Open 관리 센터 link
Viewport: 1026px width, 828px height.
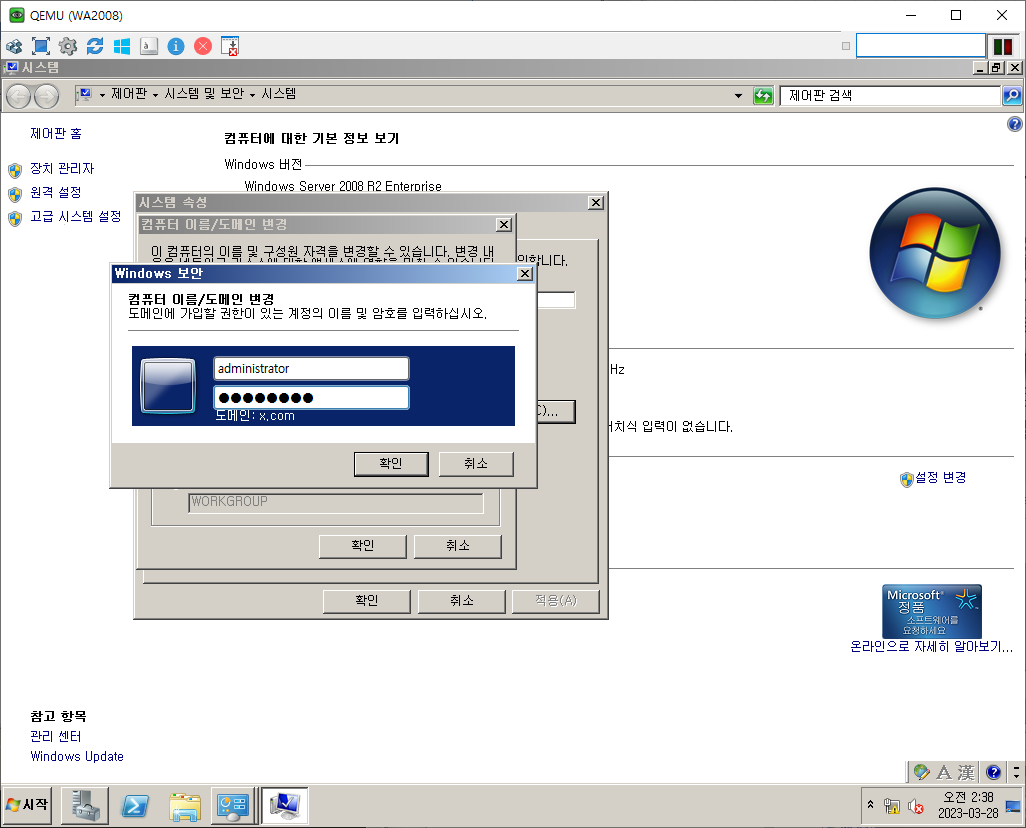point(56,736)
